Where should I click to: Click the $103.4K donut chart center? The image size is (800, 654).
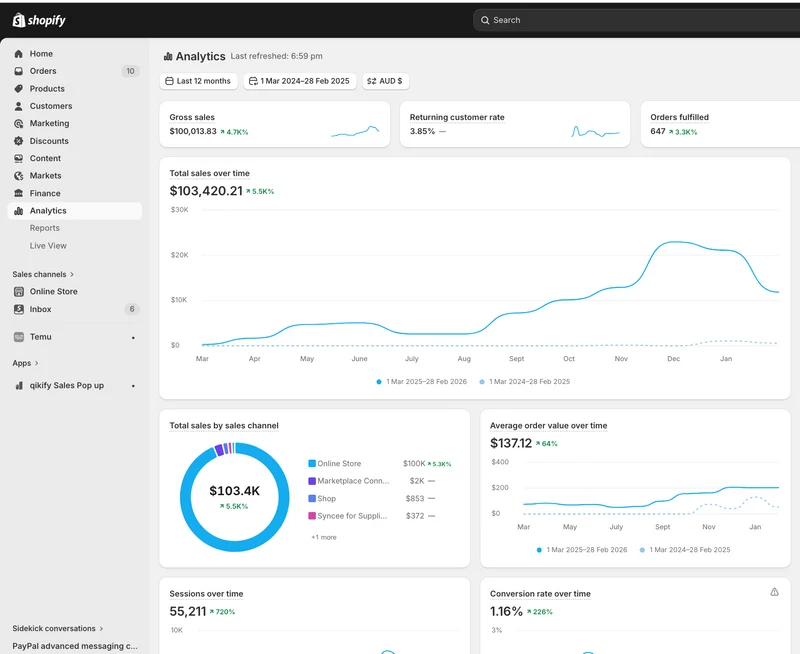[x=235, y=497]
